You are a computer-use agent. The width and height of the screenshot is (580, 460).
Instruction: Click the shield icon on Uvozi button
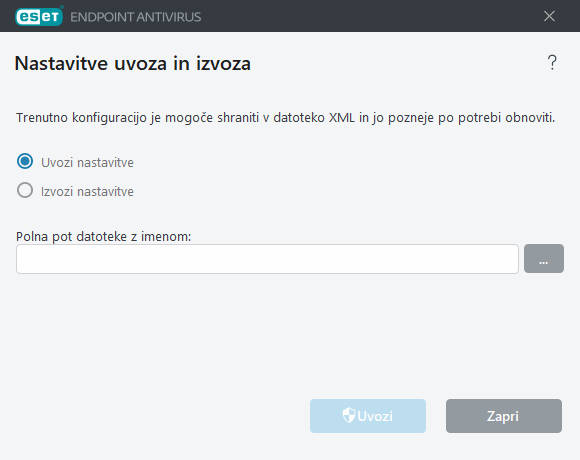point(349,415)
